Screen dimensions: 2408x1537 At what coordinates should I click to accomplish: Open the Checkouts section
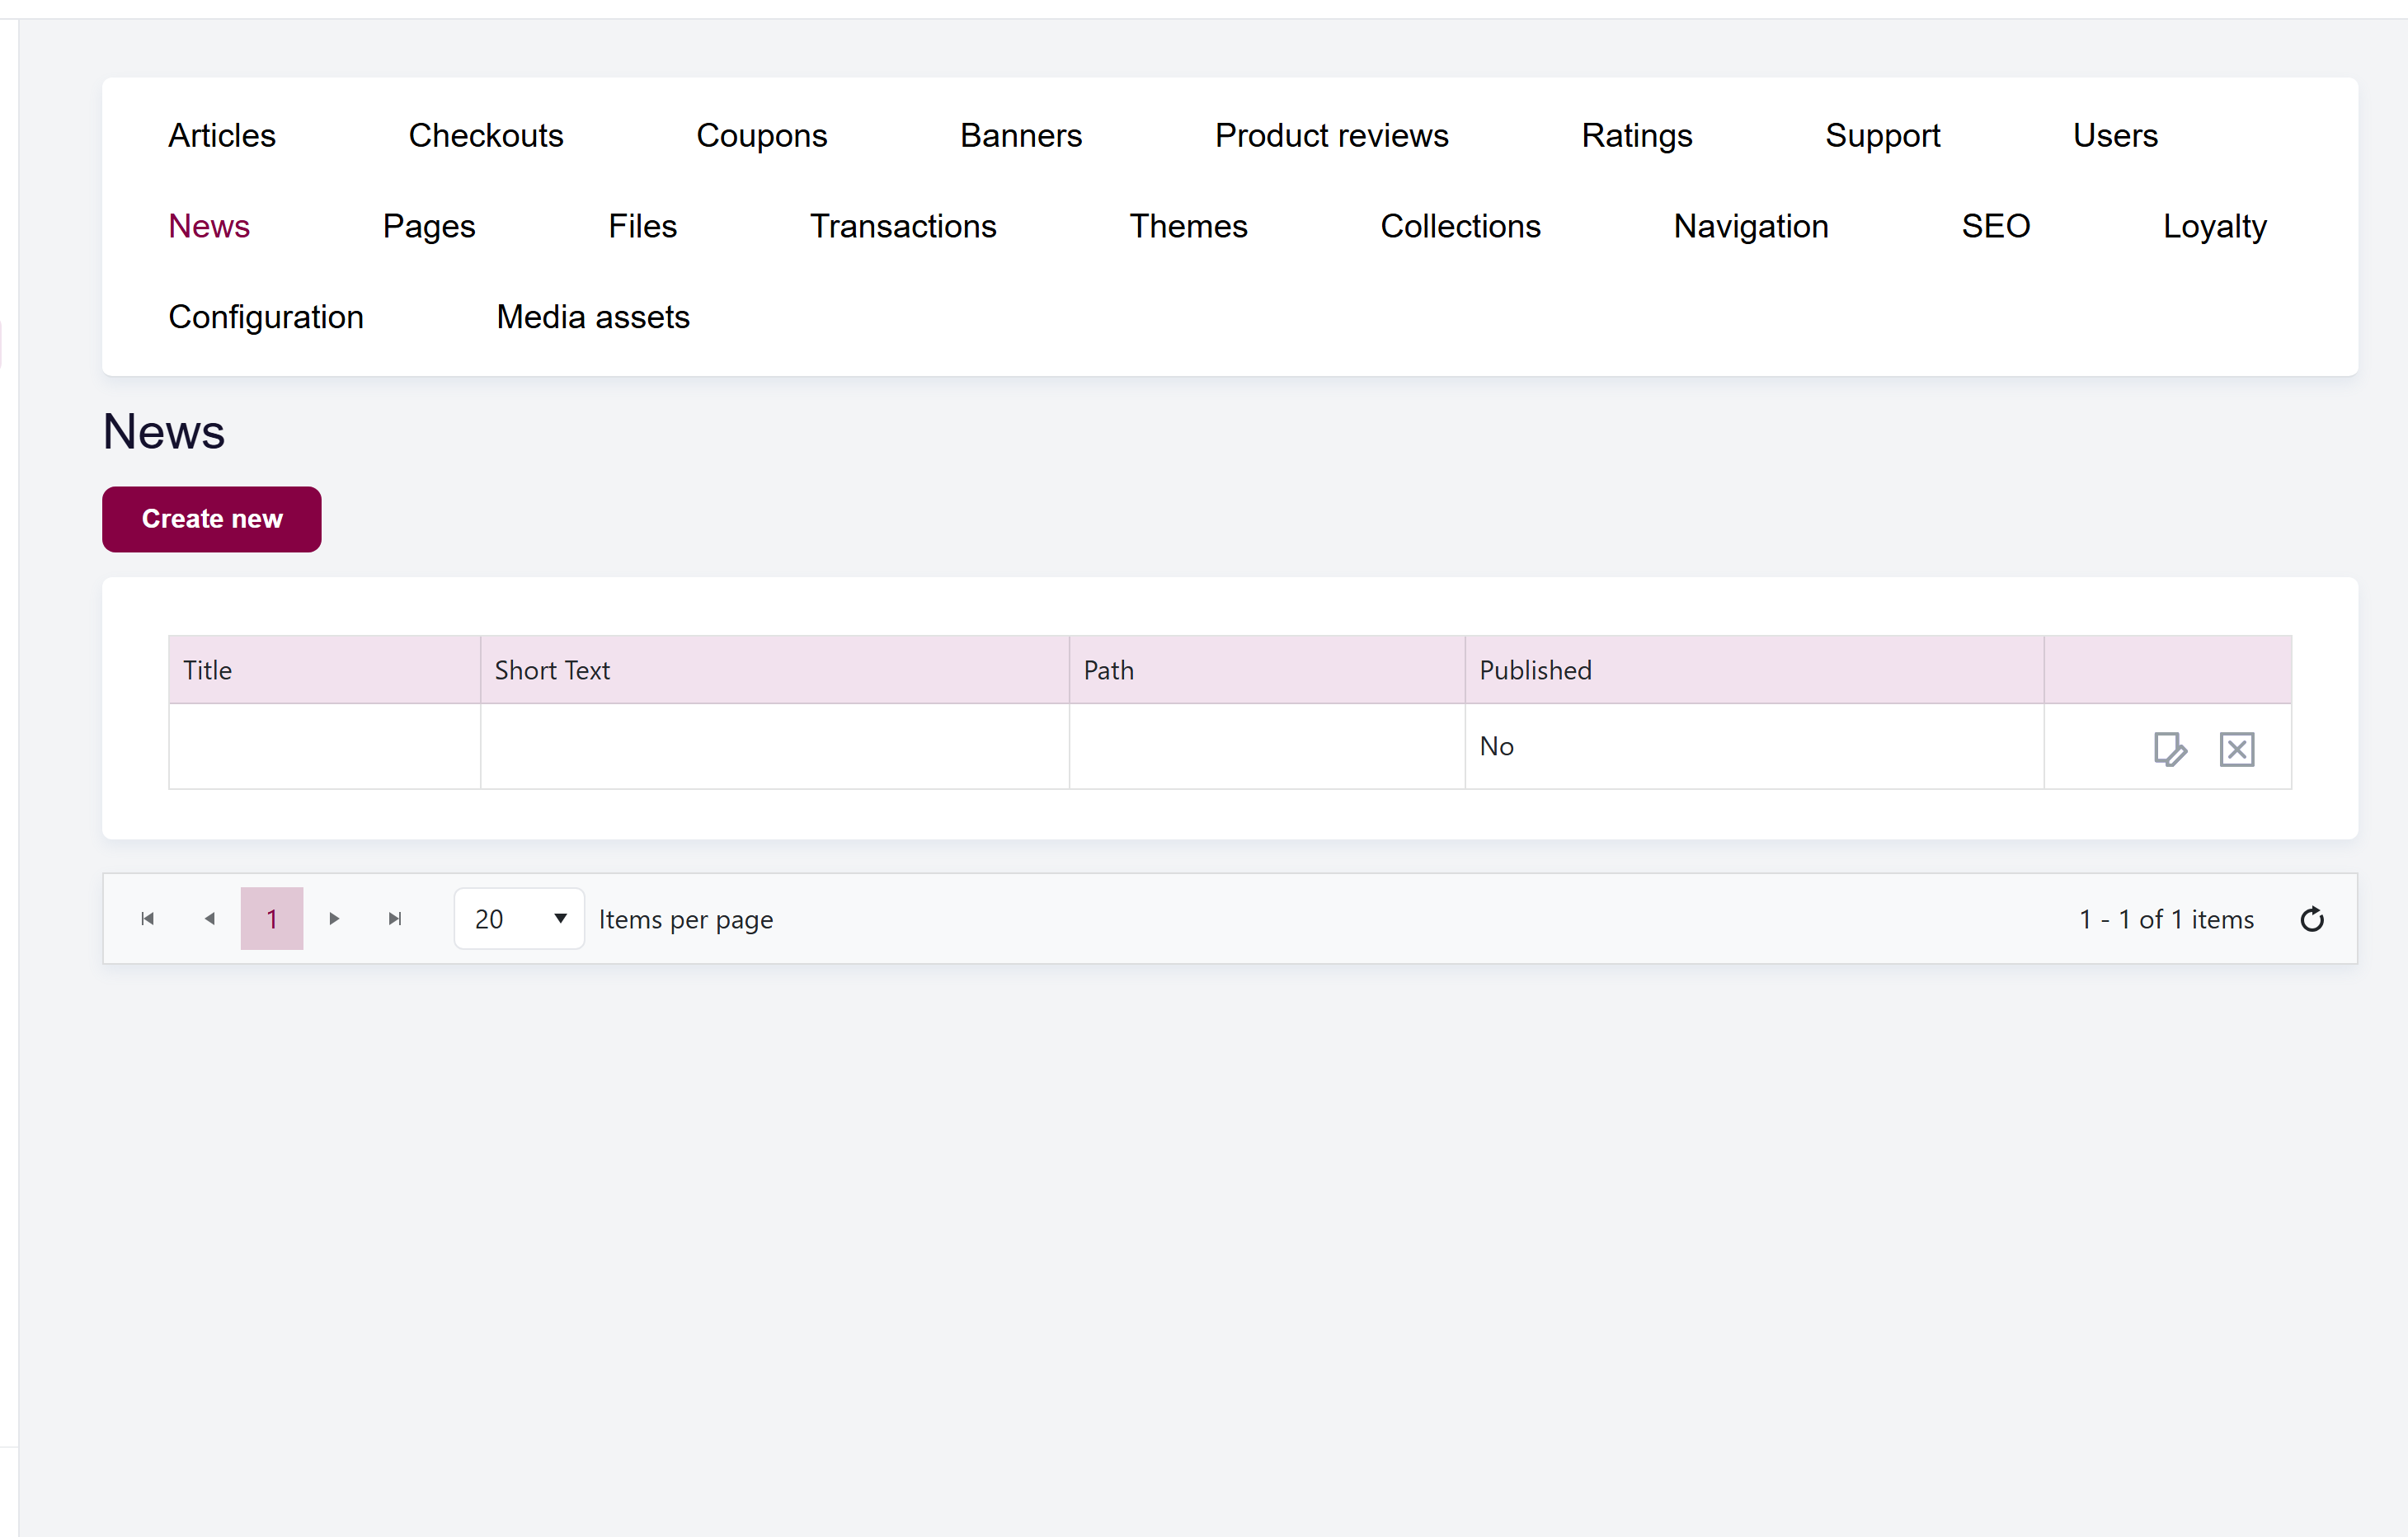486,135
